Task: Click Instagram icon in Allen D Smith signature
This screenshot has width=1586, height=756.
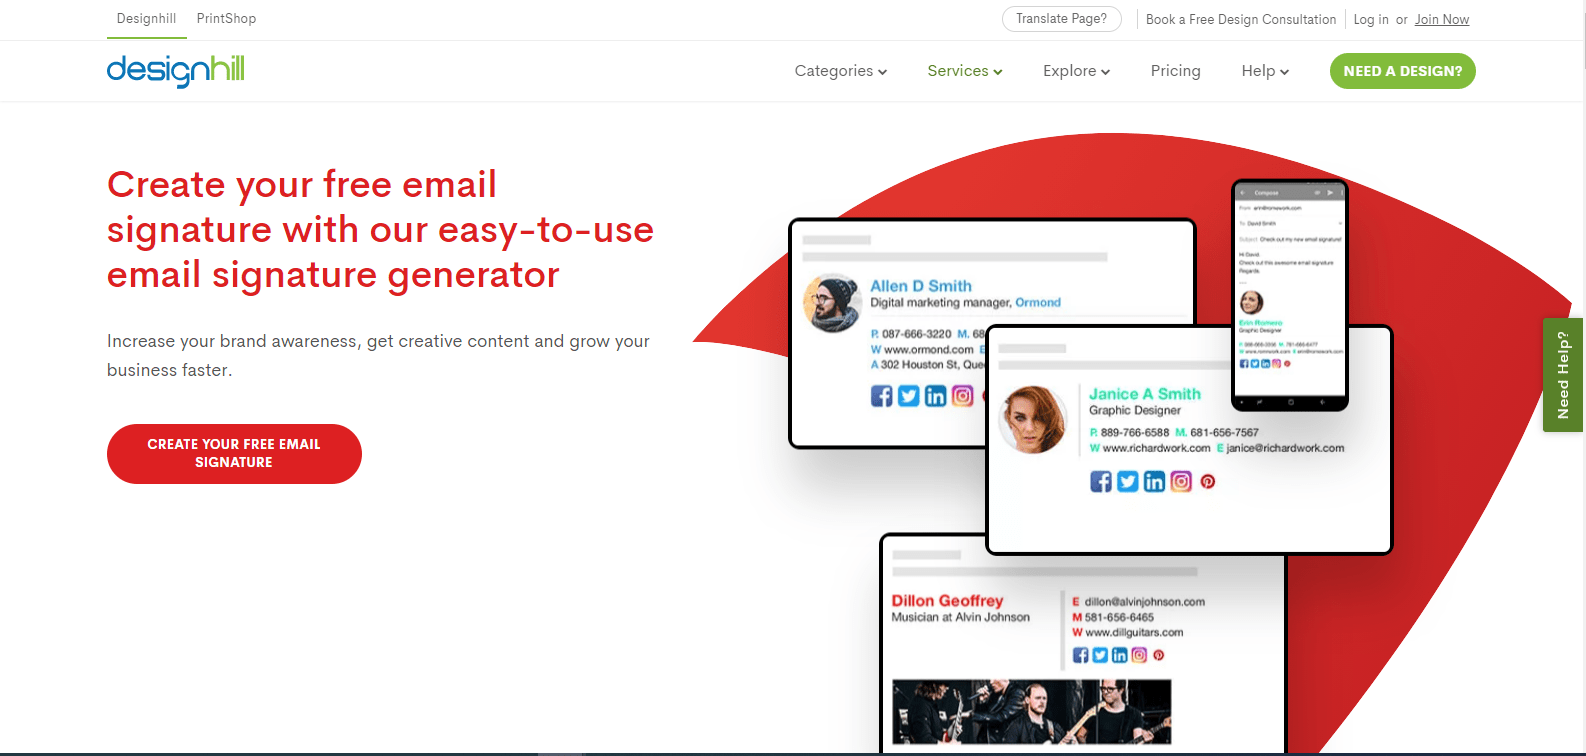Action: pyautogui.click(x=962, y=396)
